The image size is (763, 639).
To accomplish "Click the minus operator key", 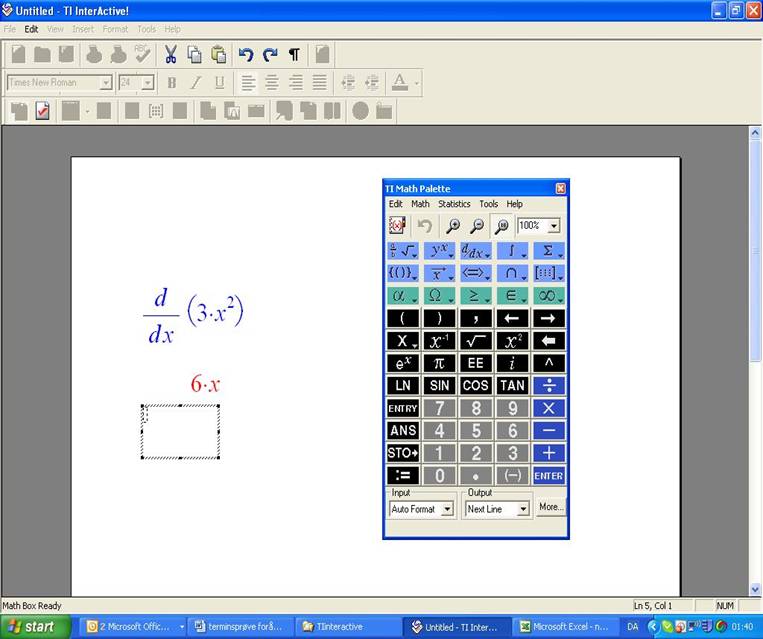I will 549,430.
